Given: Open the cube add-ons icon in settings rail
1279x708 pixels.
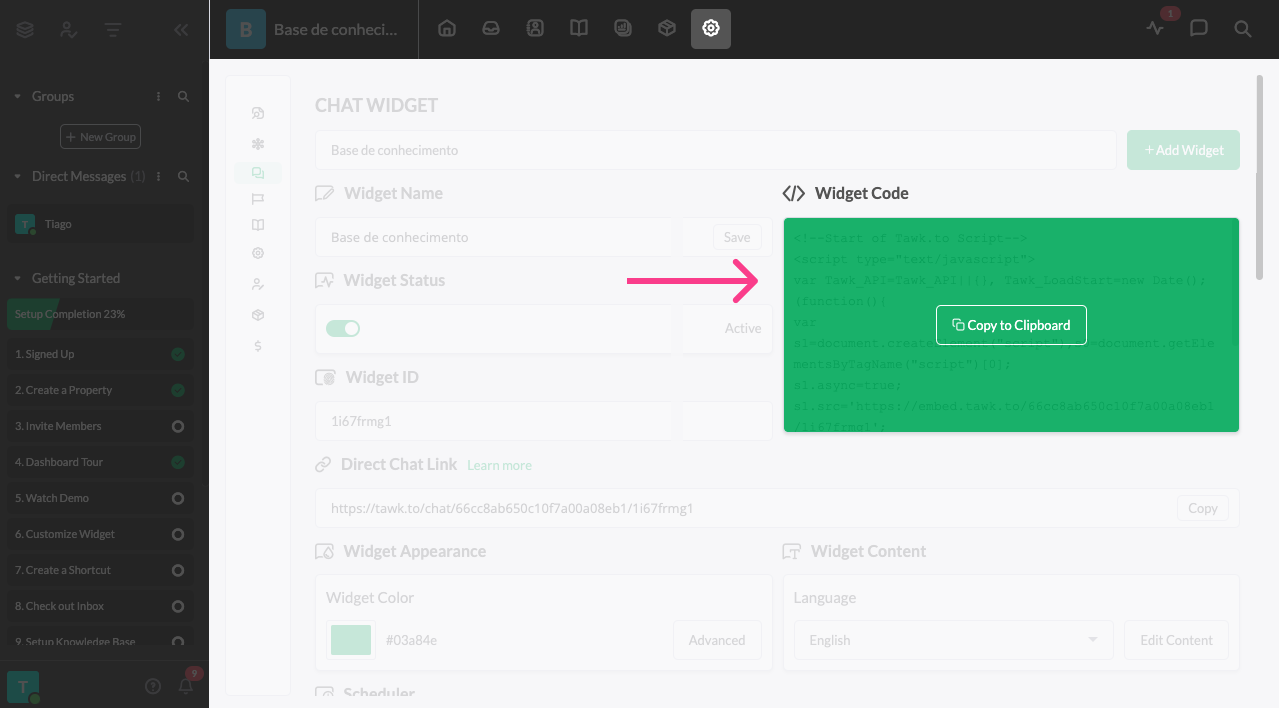Looking at the screenshot, I should (258, 315).
